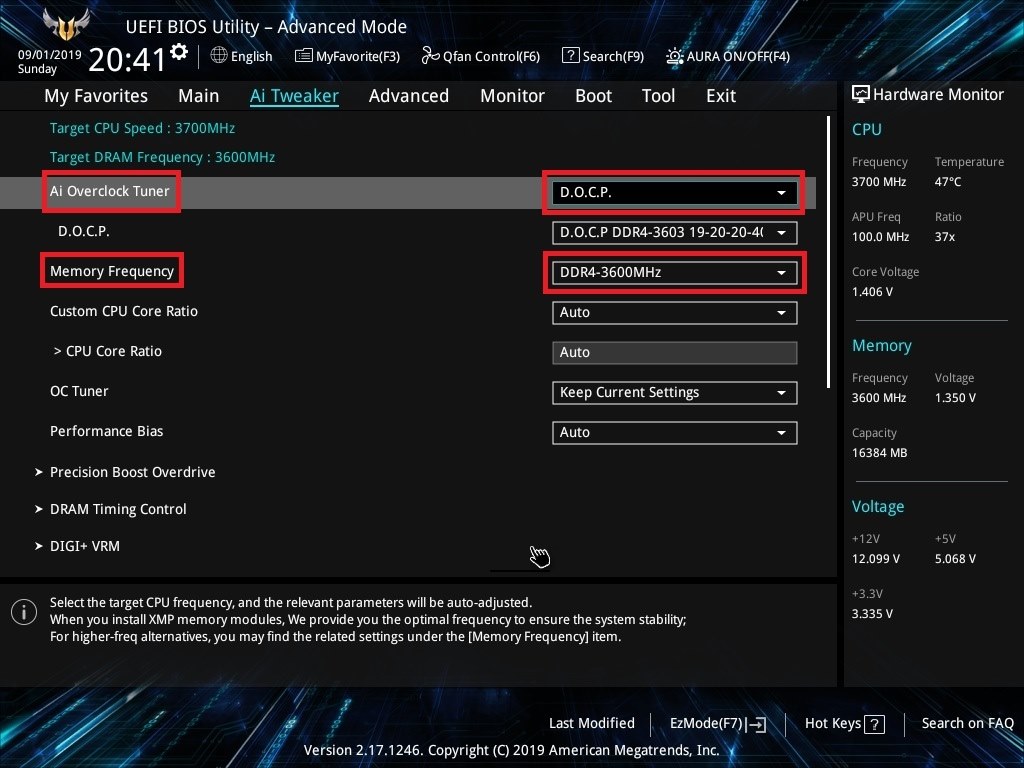Click Last Modified button
This screenshot has width=1024, height=768.
coord(592,724)
